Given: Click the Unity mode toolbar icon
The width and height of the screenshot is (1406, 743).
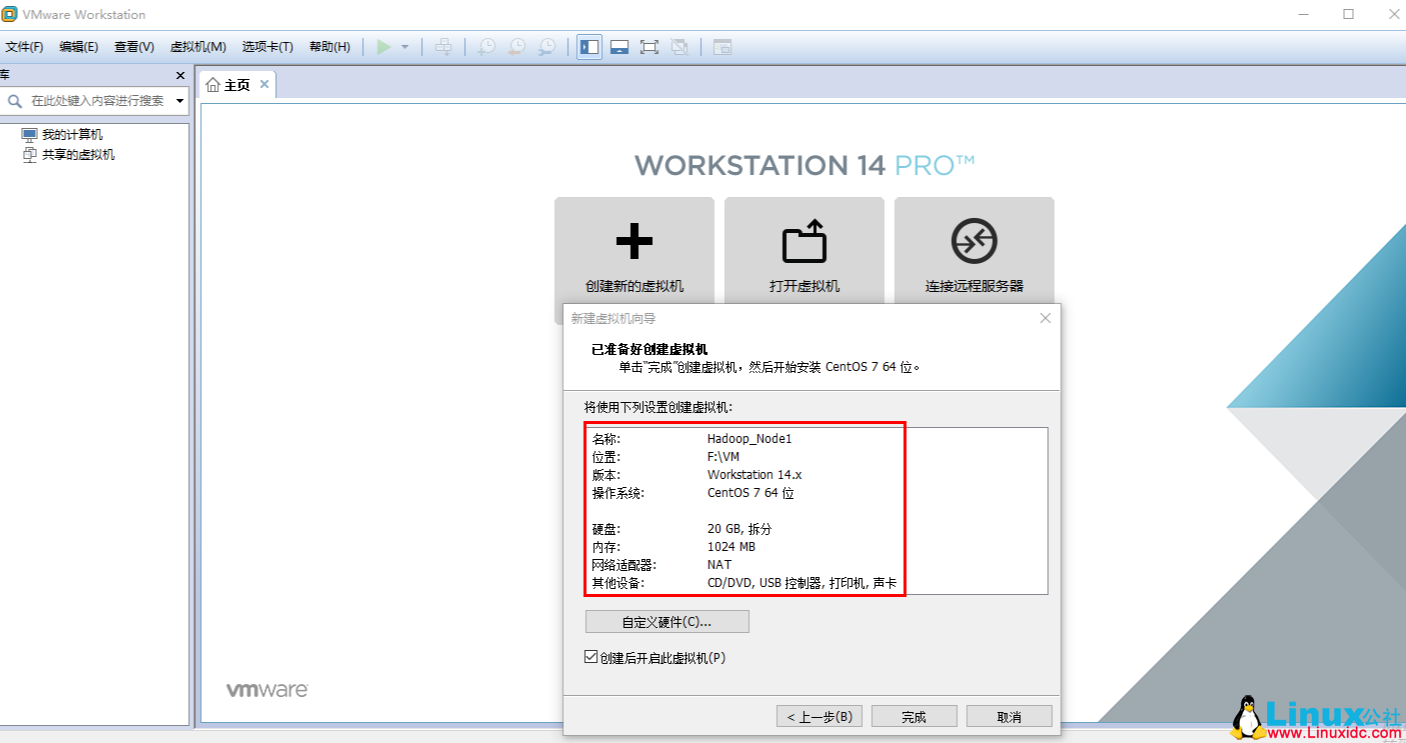Looking at the screenshot, I should 680,46.
